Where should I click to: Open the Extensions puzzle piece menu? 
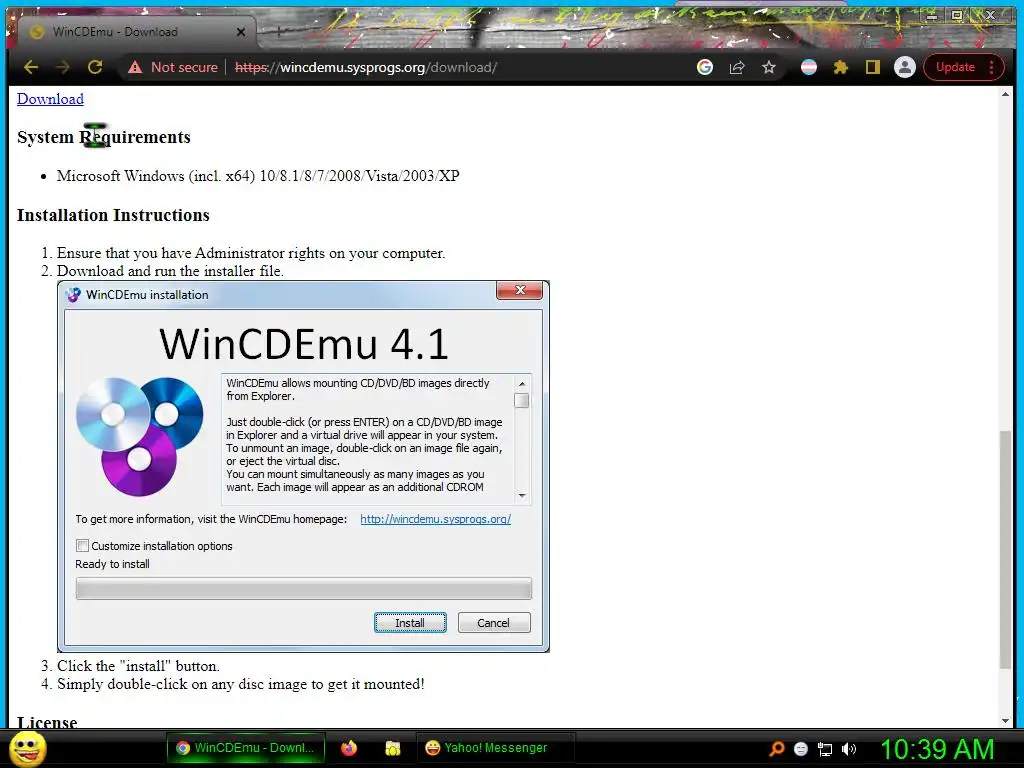840,67
